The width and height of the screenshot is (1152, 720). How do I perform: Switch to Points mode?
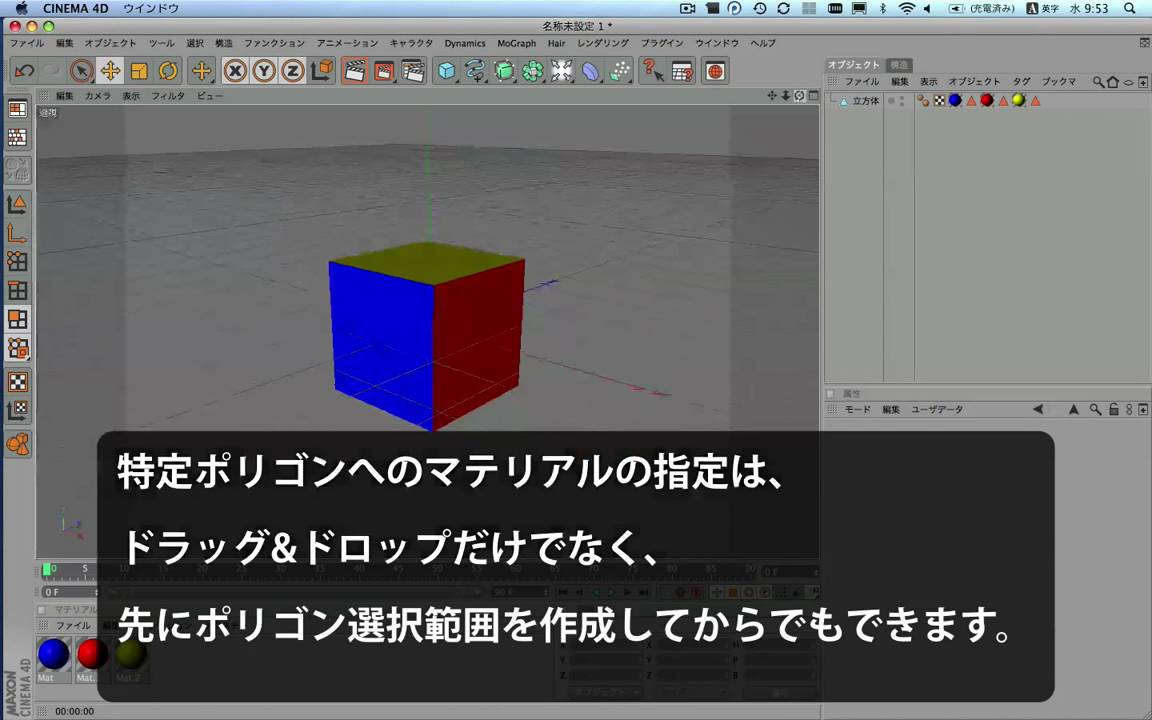tap(18, 262)
